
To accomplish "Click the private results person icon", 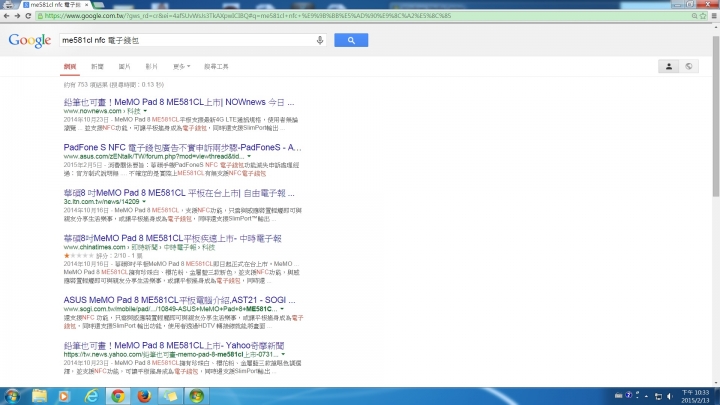I will pos(669,67).
